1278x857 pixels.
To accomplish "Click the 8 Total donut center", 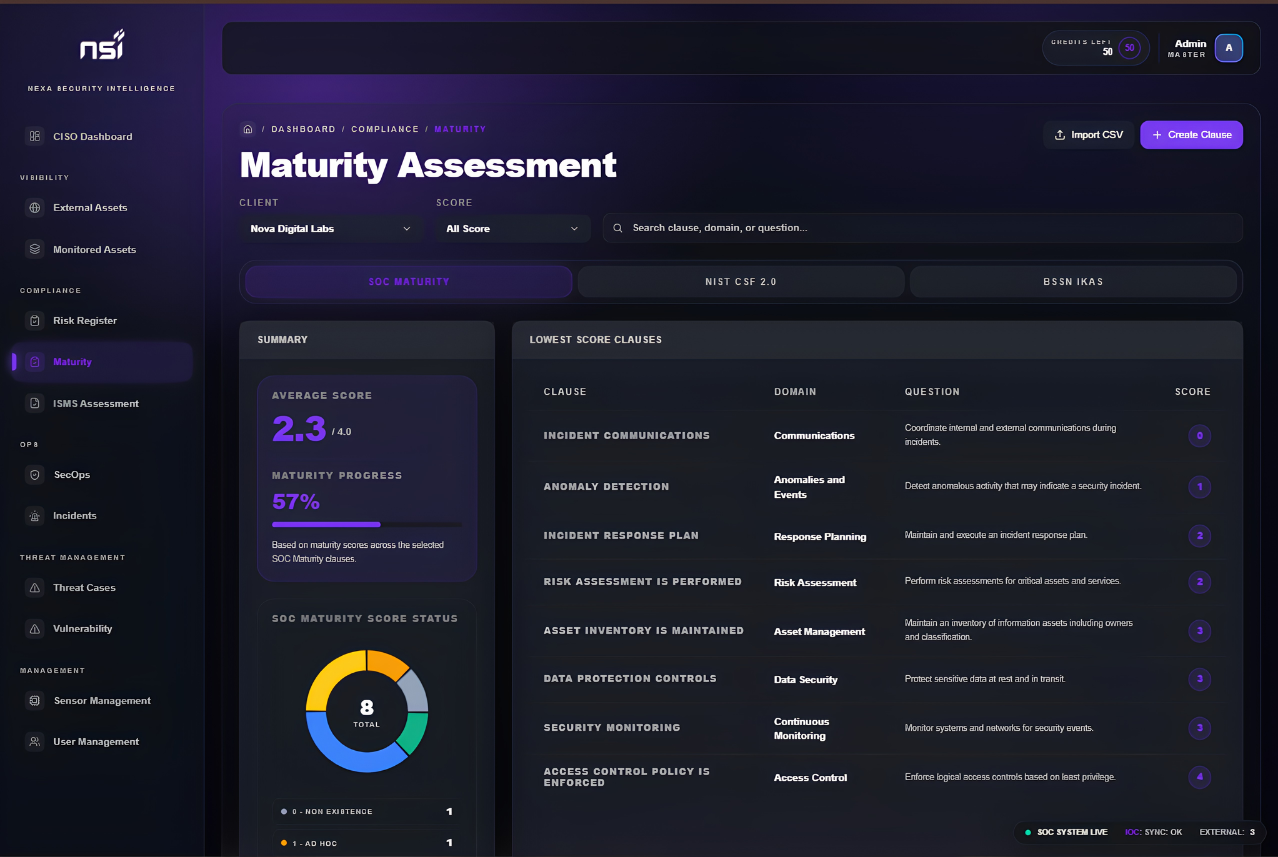I will pos(367,712).
